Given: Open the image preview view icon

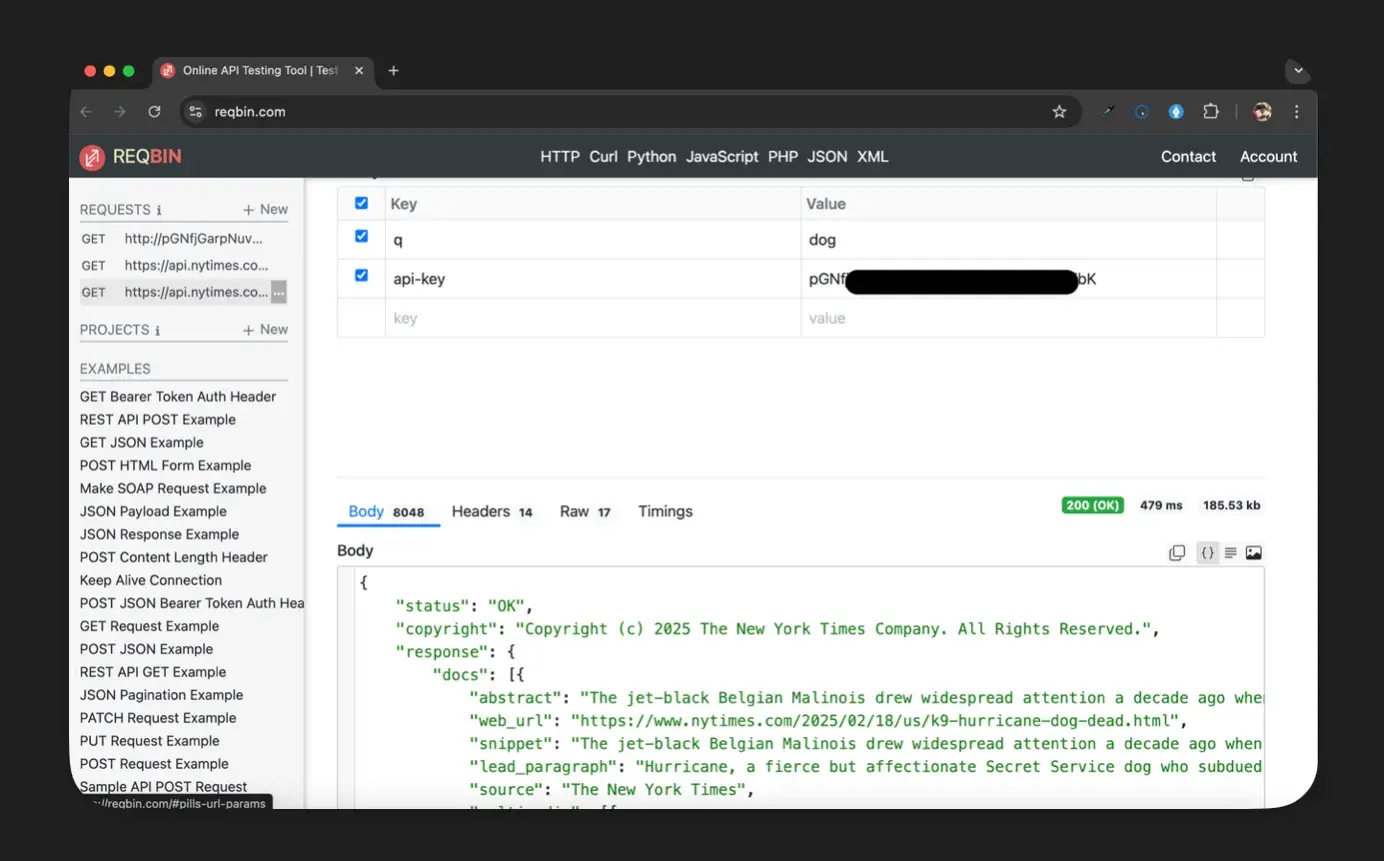Looking at the screenshot, I should (1254, 553).
